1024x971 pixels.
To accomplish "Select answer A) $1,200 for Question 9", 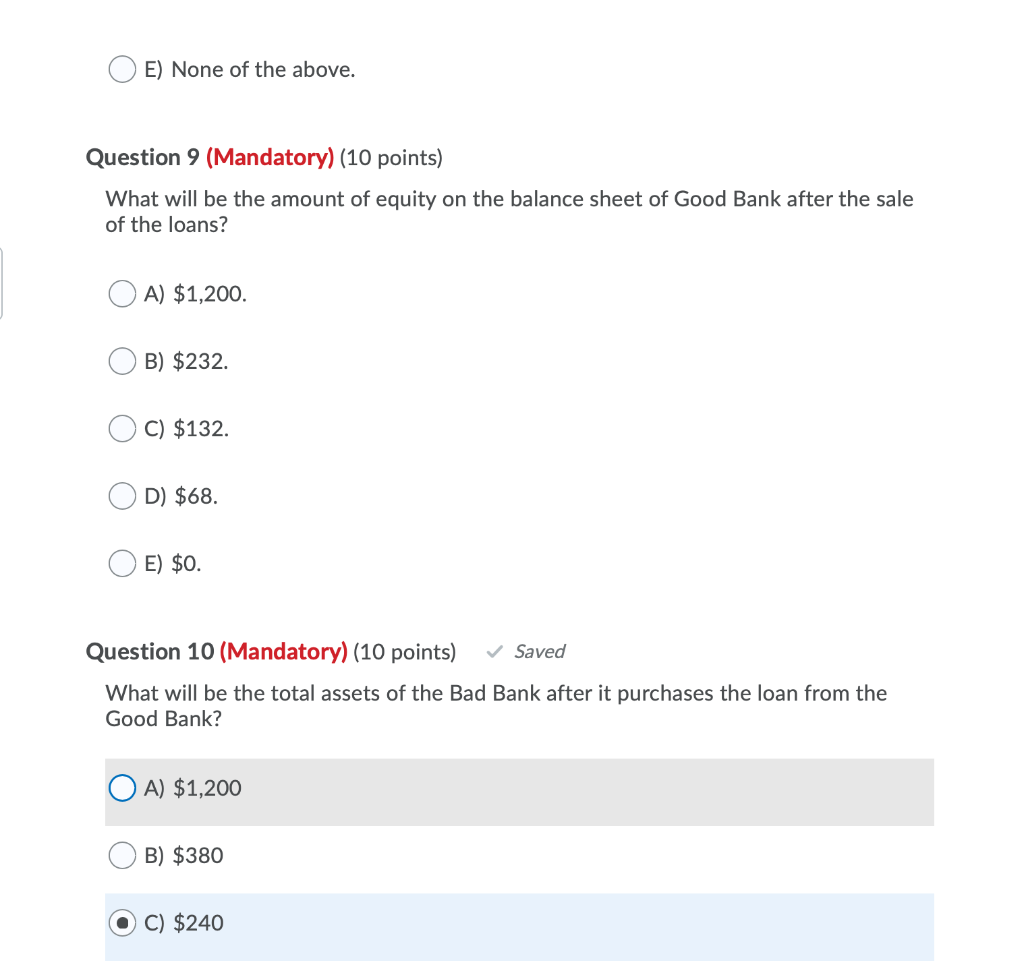I will coord(121,293).
